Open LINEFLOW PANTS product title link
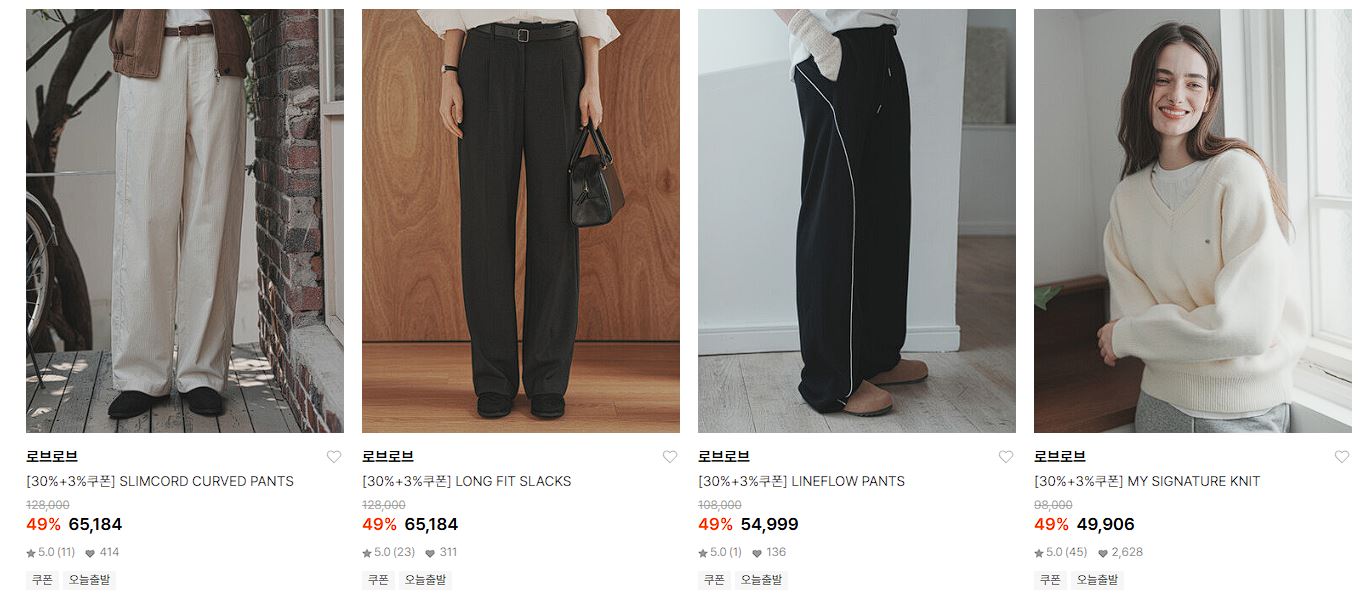Image resolution: width=1362 pixels, height=607 pixels. [801, 481]
